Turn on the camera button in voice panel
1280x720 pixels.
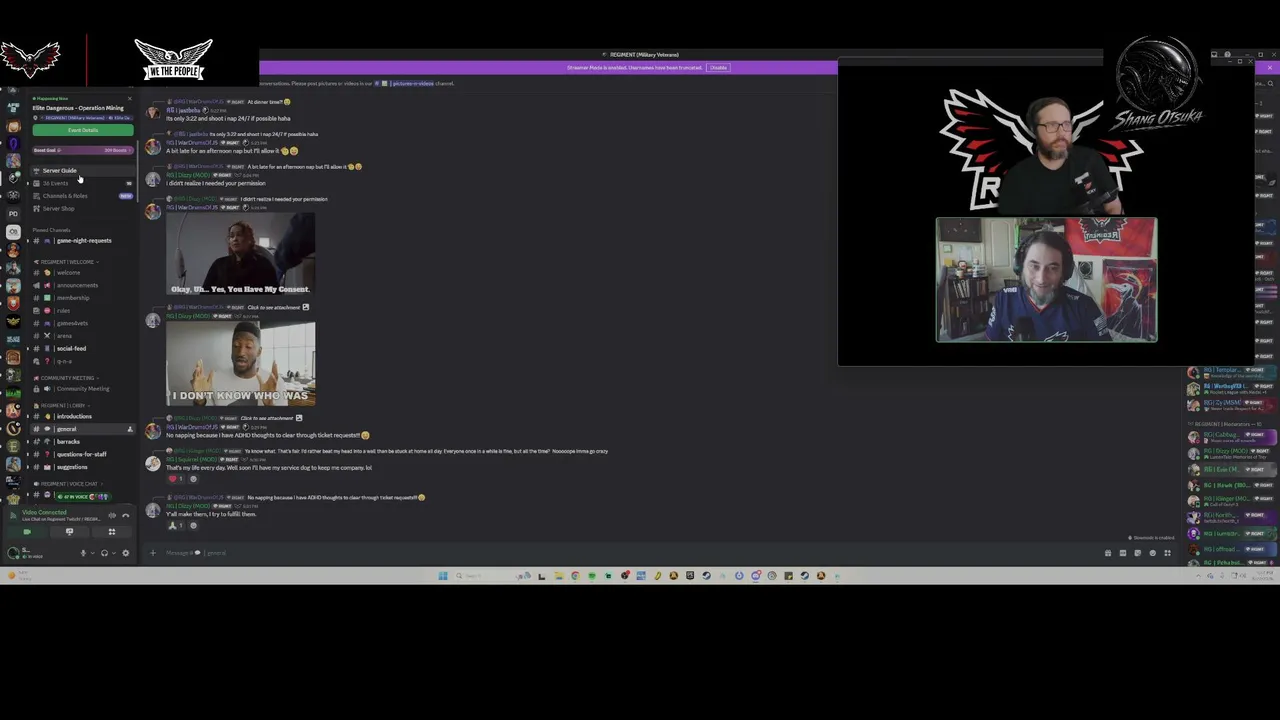pos(27,533)
